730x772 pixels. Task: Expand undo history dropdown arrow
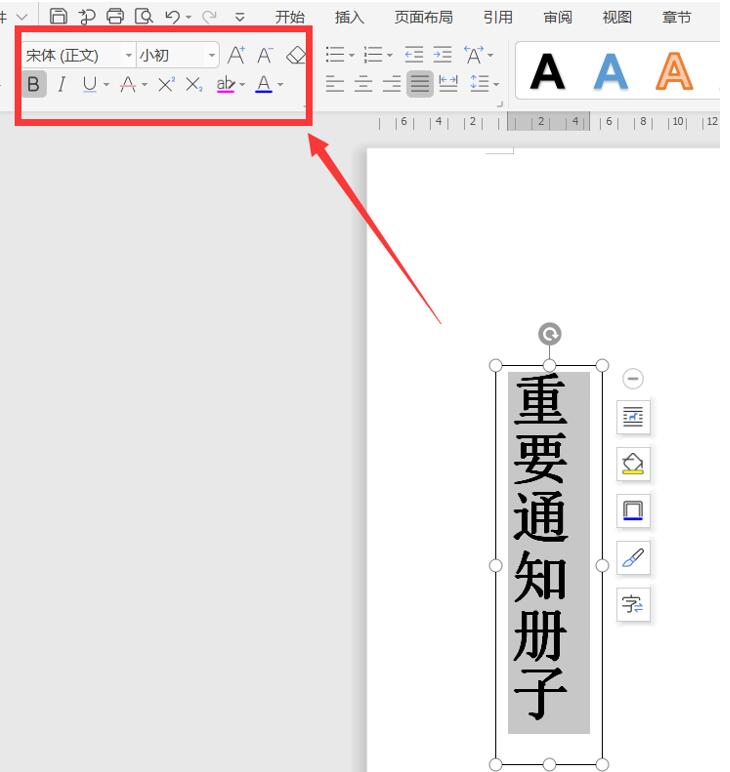[x=189, y=18]
